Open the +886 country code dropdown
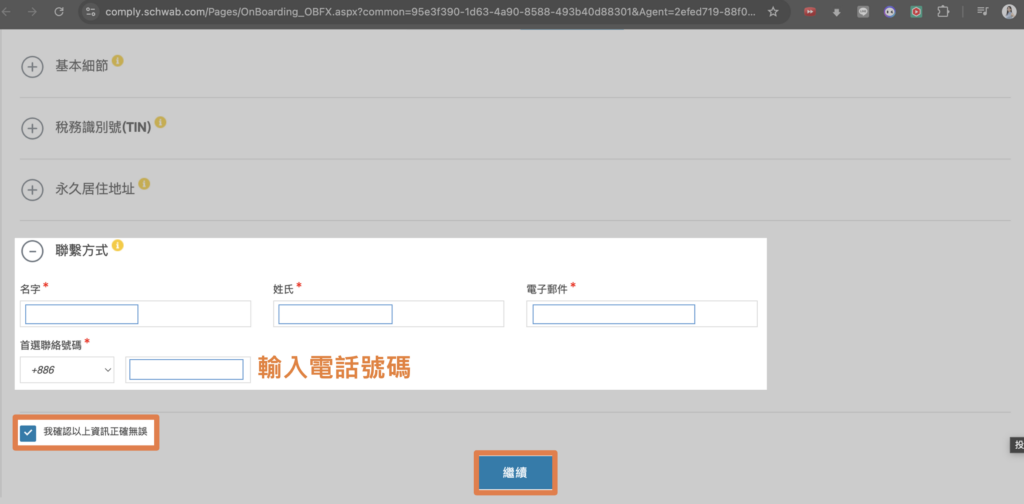The height and width of the screenshot is (504, 1024). 67,370
